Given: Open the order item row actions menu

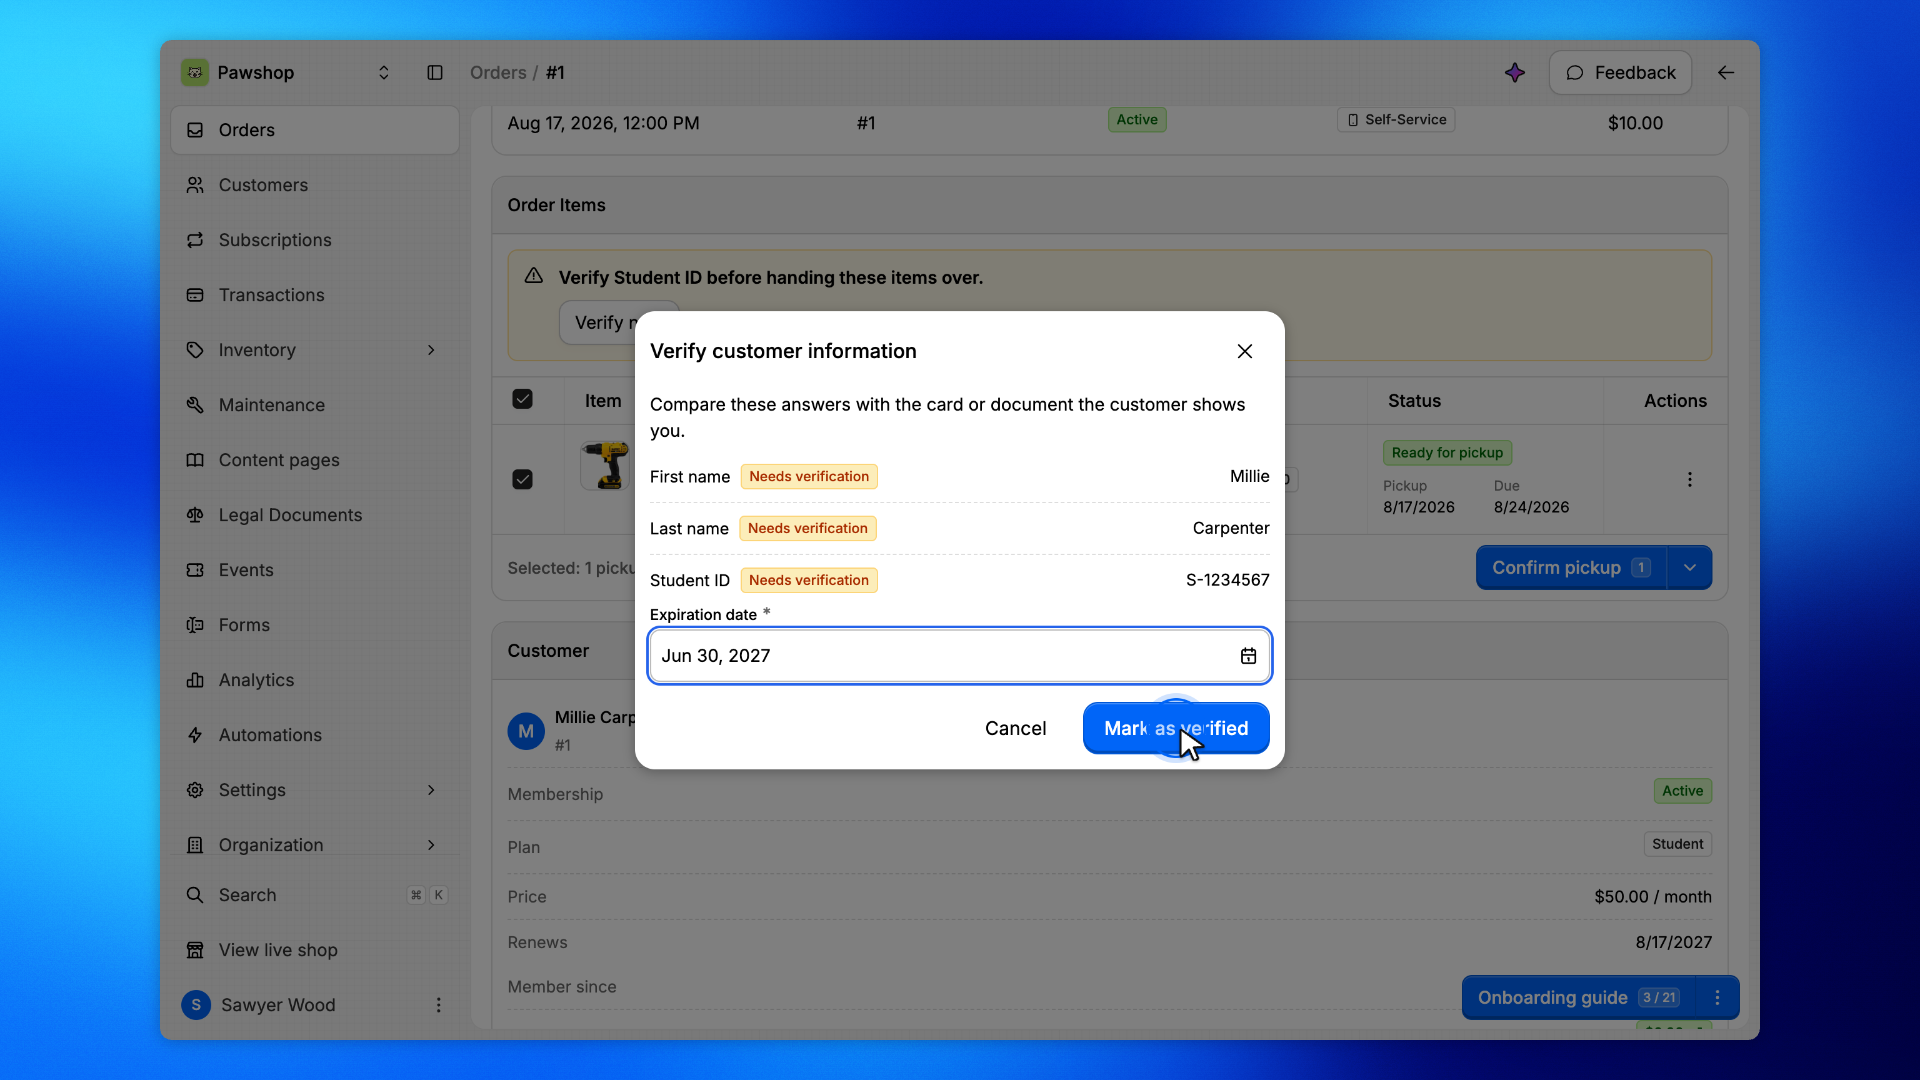Looking at the screenshot, I should (1690, 479).
